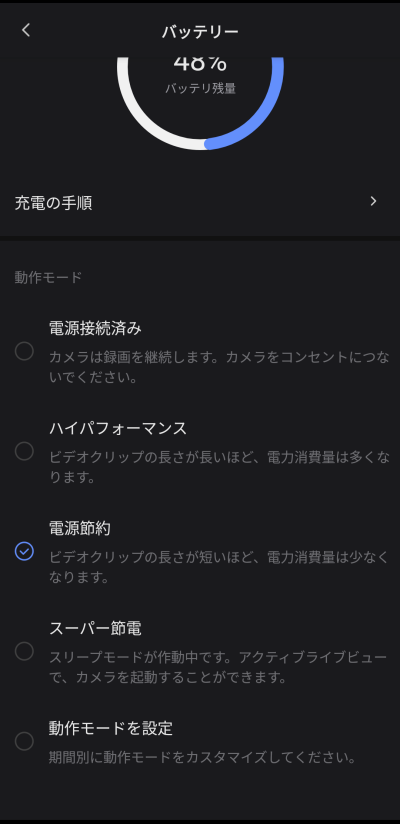Image resolution: width=400 pixels, height=824 pixels.
Task: Click the ハイパフォーマンス option title
Action: click(x=118, y=429)
